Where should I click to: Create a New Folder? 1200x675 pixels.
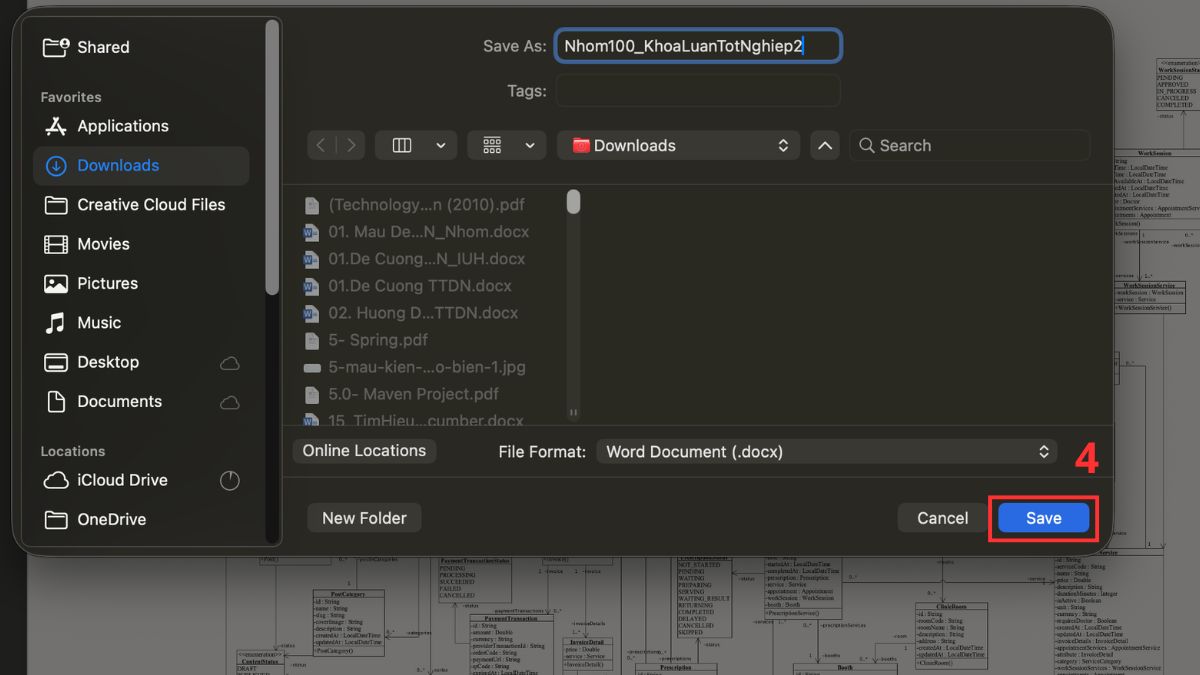(364, 518)
